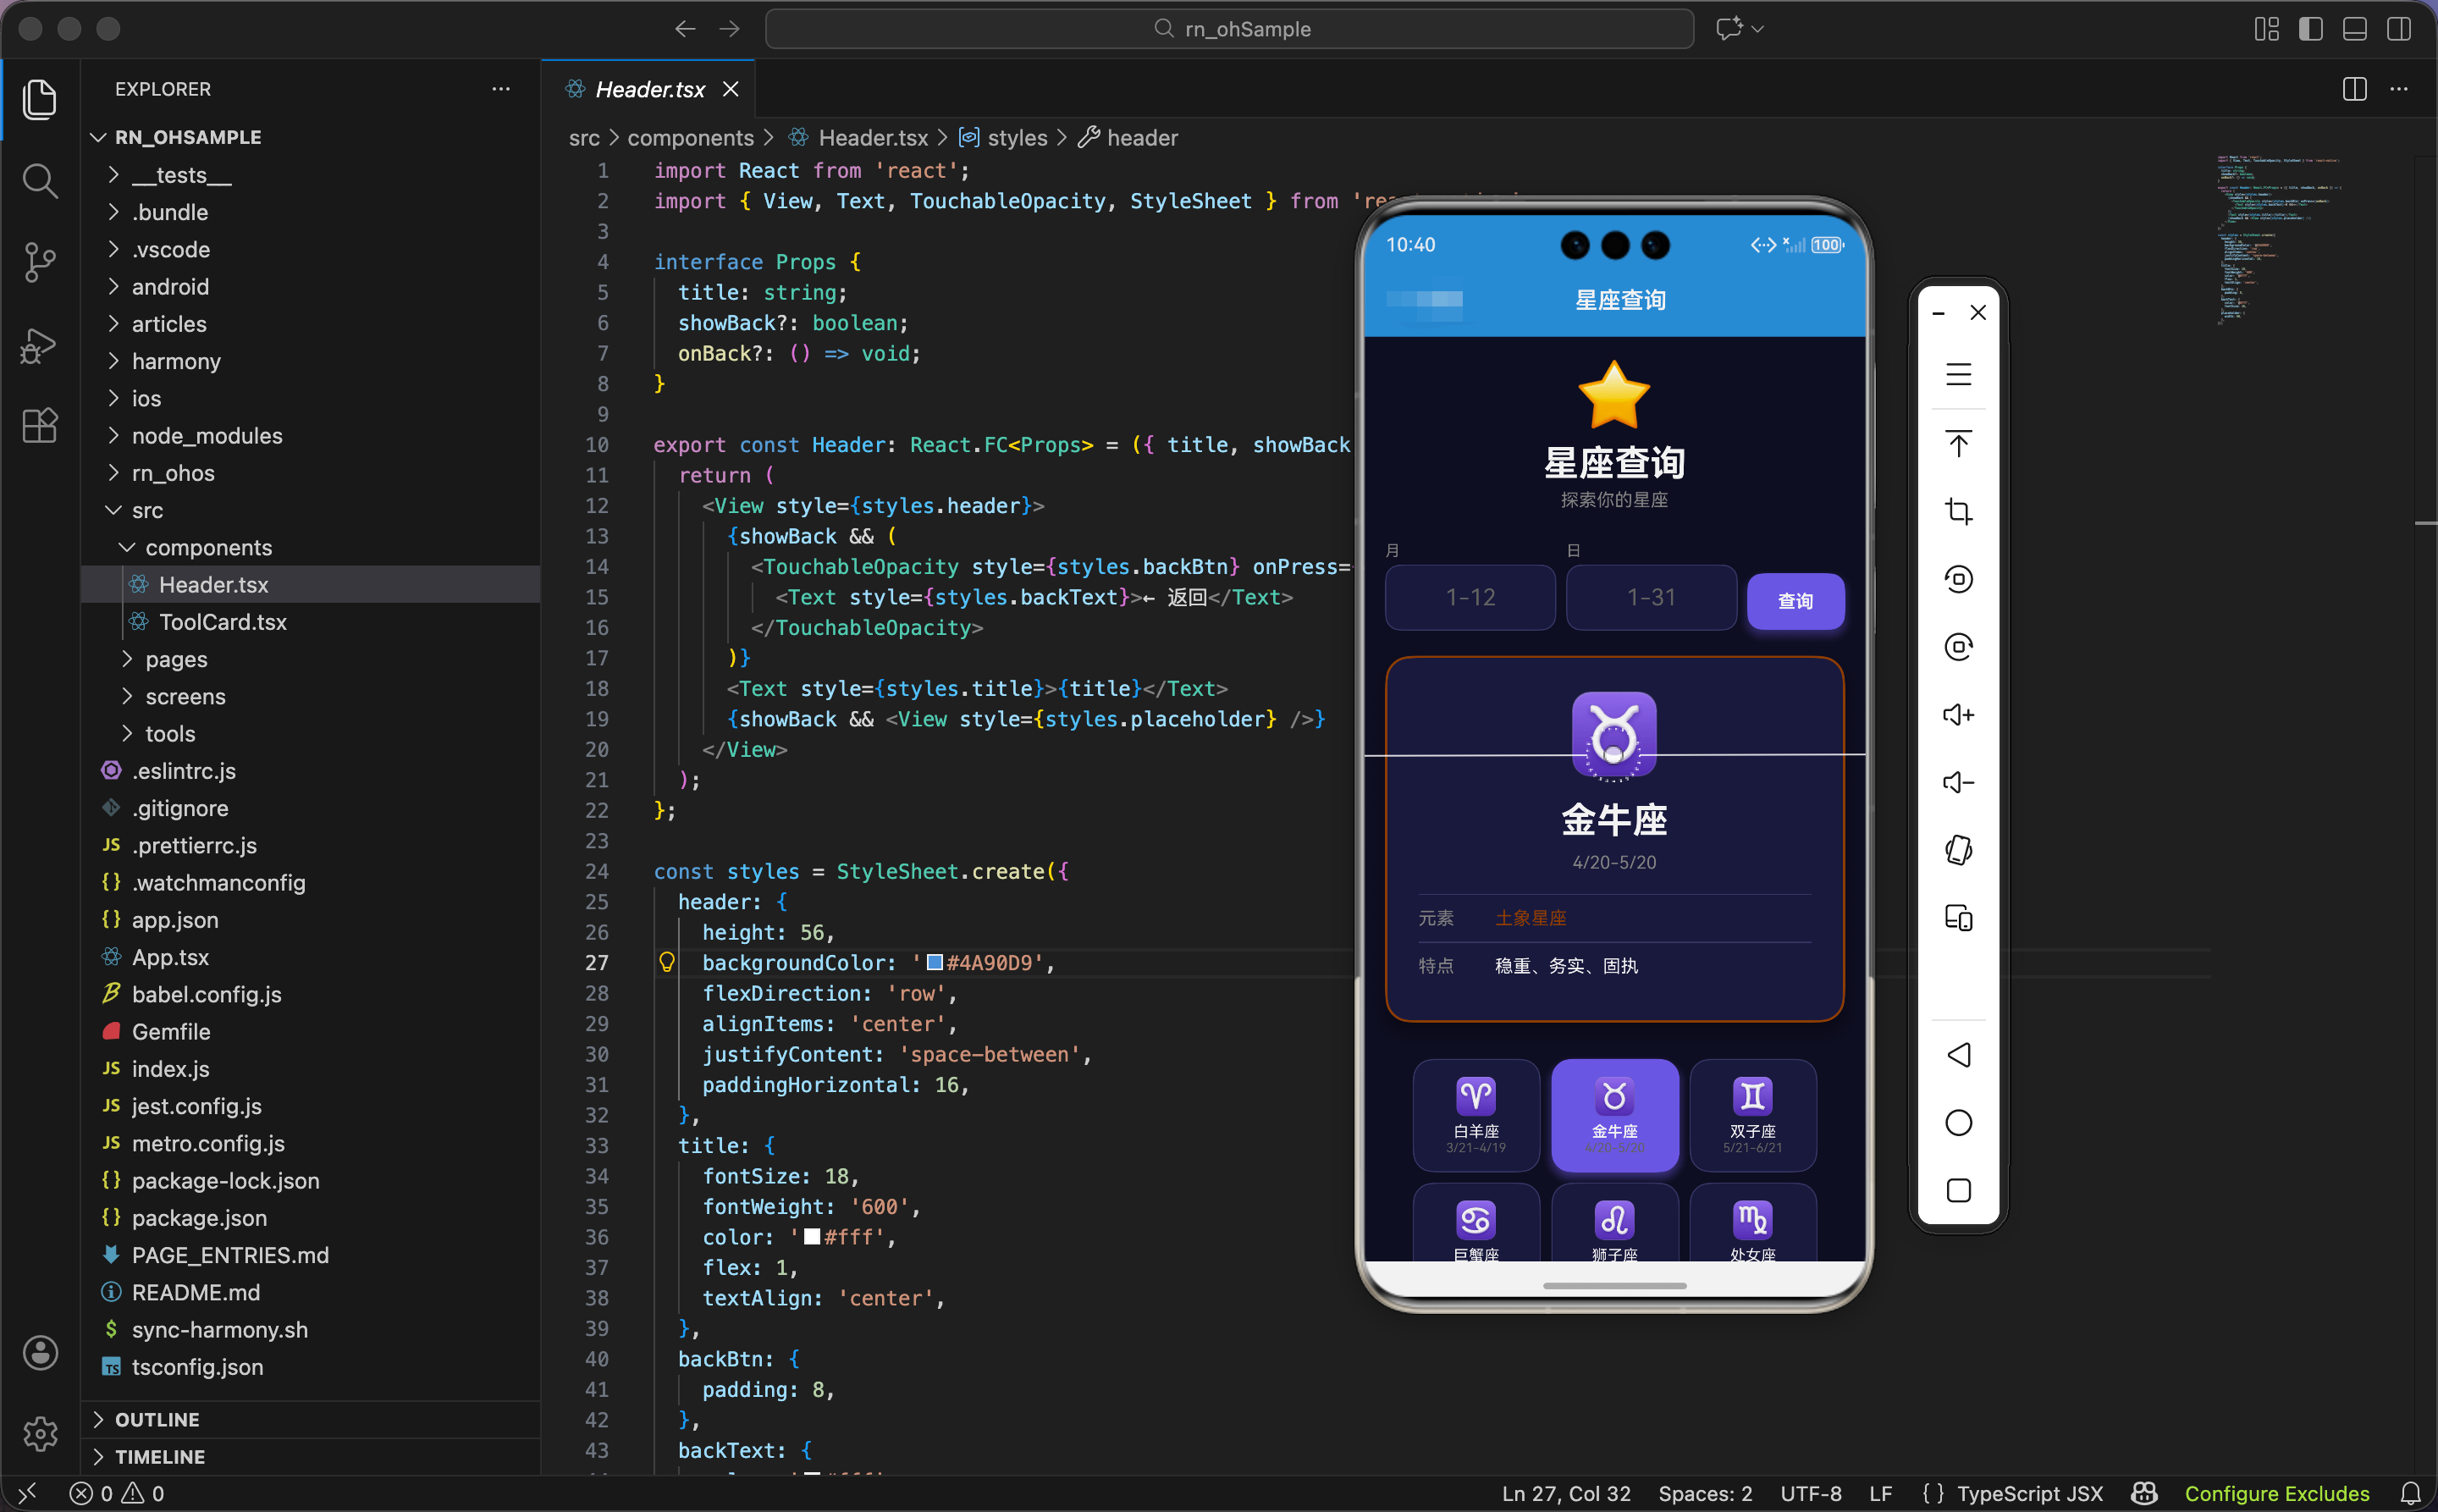Open Run and Debug view

click(x=39, y=345)
